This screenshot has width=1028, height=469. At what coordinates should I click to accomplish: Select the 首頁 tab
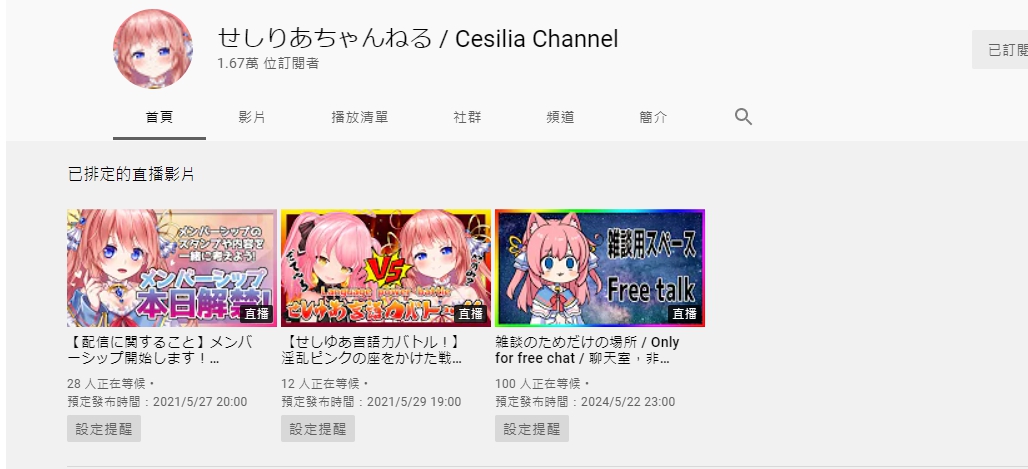click(159, 117)
